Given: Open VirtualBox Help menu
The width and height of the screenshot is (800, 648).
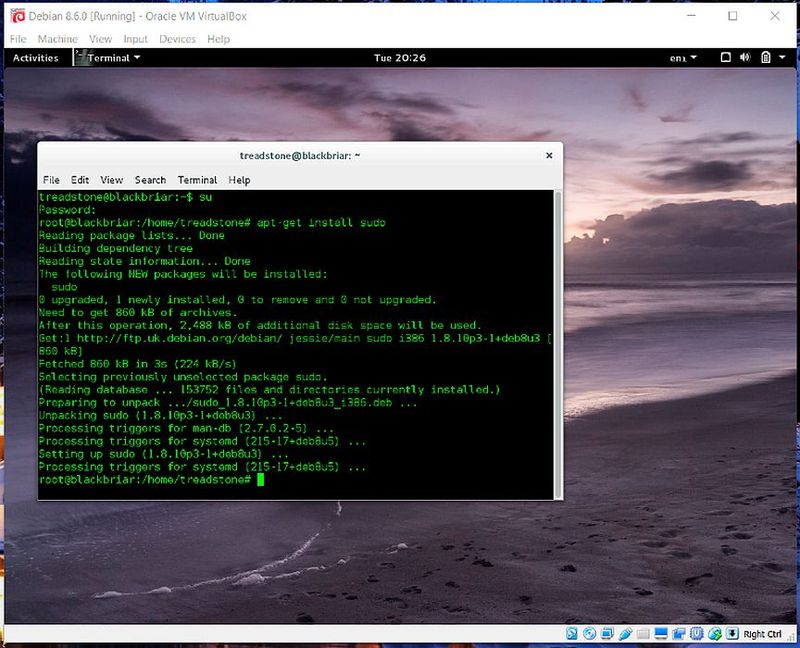Looking at the screenshot, I should coord(218,39).
